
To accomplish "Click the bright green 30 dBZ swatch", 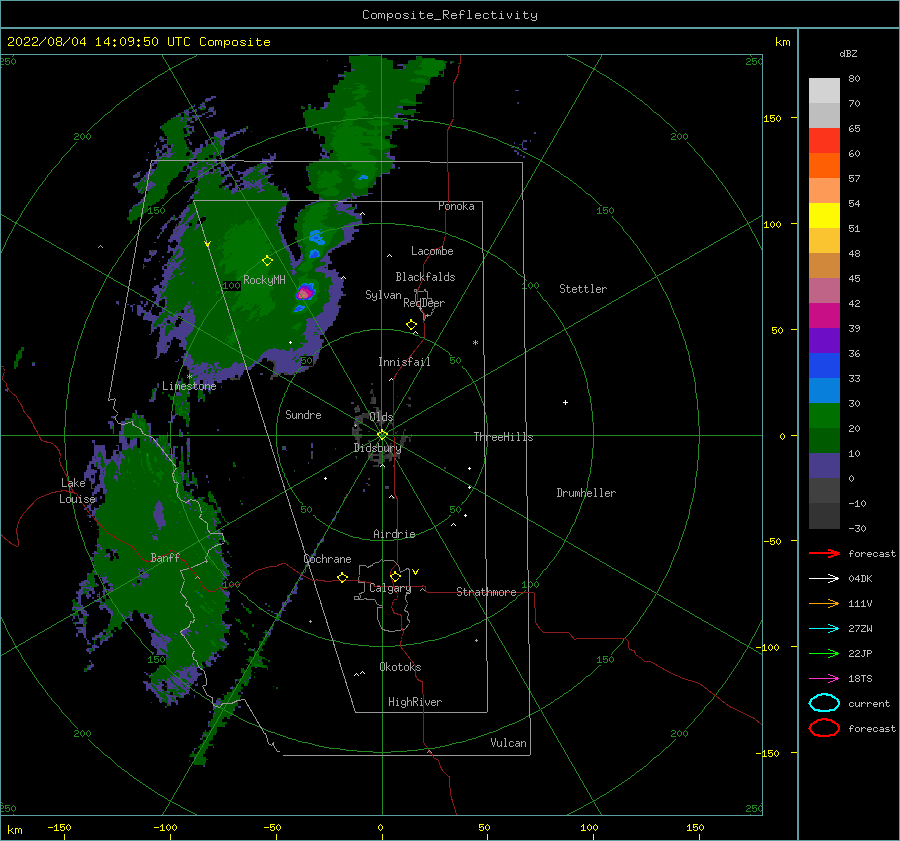I will [824, 415].
